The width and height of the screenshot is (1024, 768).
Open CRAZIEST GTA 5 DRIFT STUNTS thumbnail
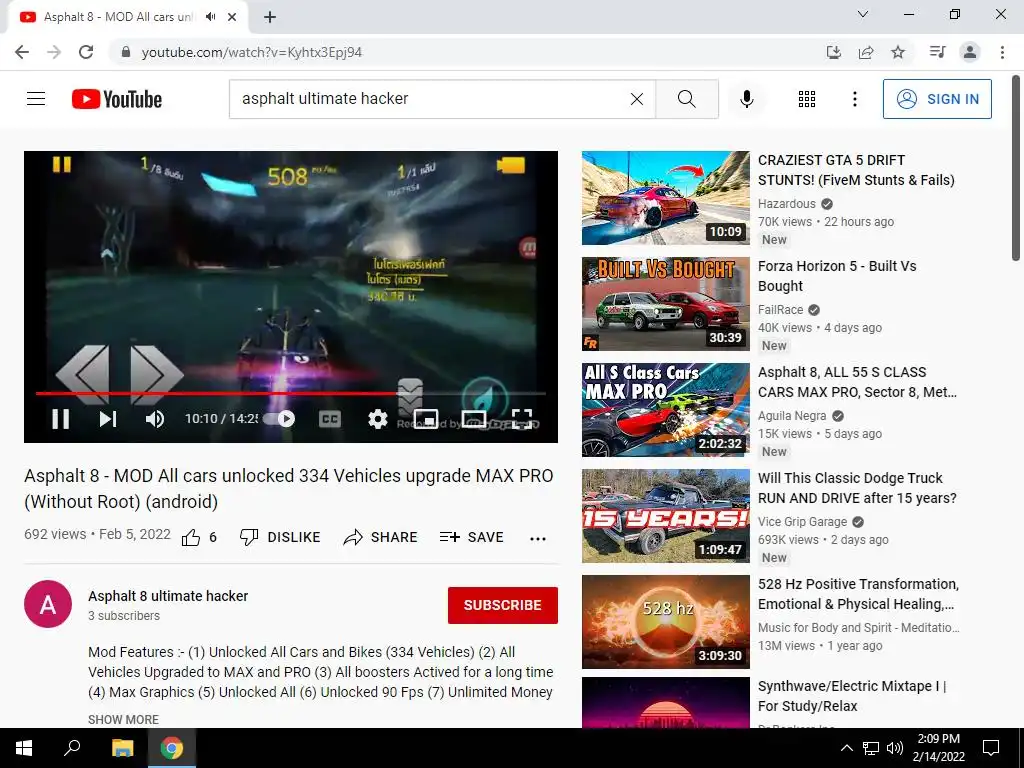(x=665, y=198)
